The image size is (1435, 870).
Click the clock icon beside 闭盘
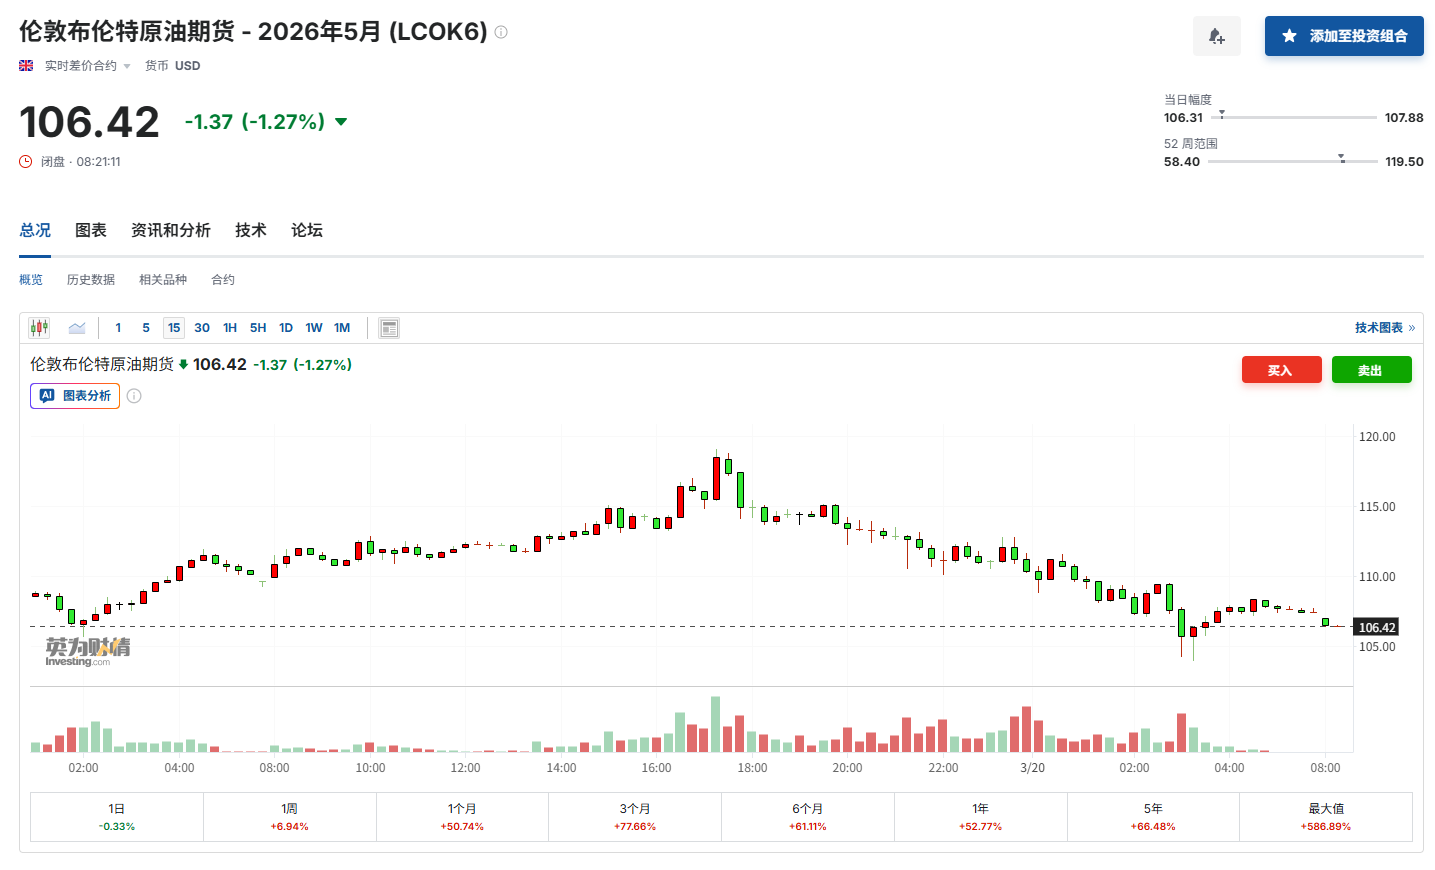[x=26, y=162]
